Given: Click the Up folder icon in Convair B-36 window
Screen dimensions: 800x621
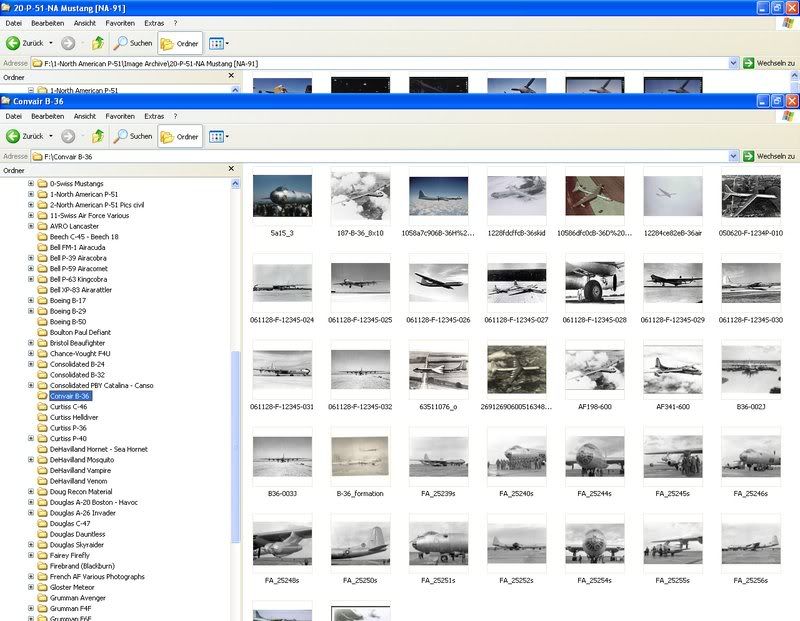Looking at the screenshot, I should pyautogui.click(x=98, y=136).
